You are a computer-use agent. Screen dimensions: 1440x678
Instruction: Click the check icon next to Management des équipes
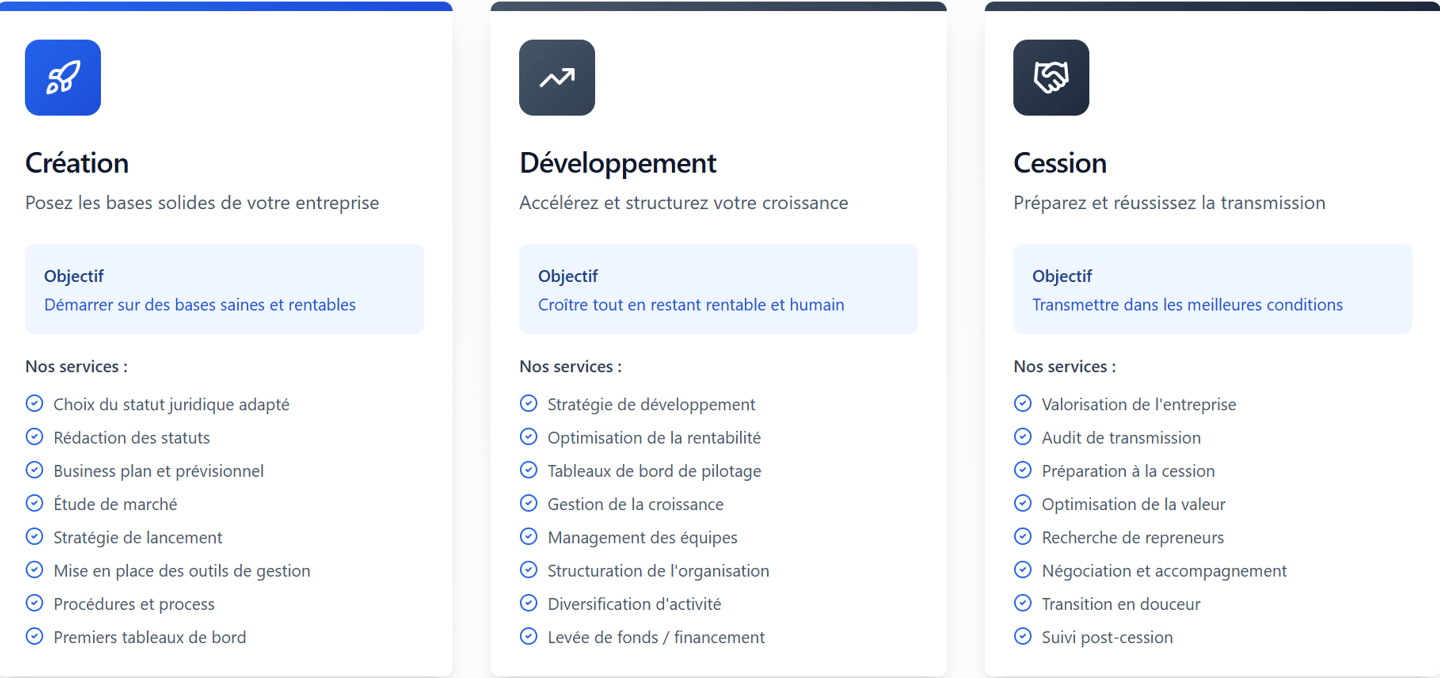[x=528, y=537]
